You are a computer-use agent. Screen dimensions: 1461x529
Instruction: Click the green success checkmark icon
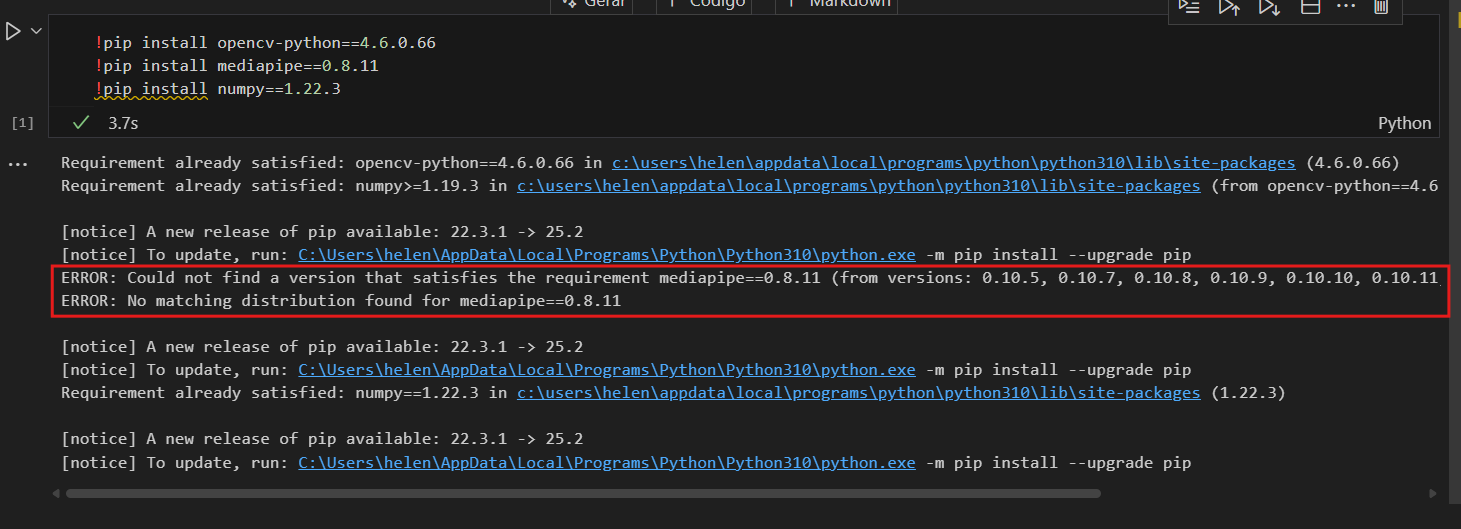[82, 123]
